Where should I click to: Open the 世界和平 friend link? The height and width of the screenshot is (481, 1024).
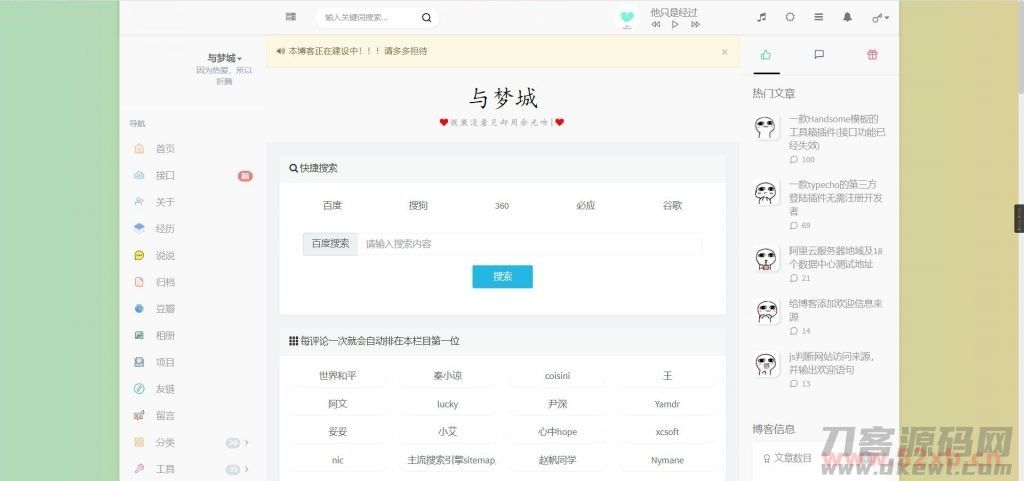point(338,376)
